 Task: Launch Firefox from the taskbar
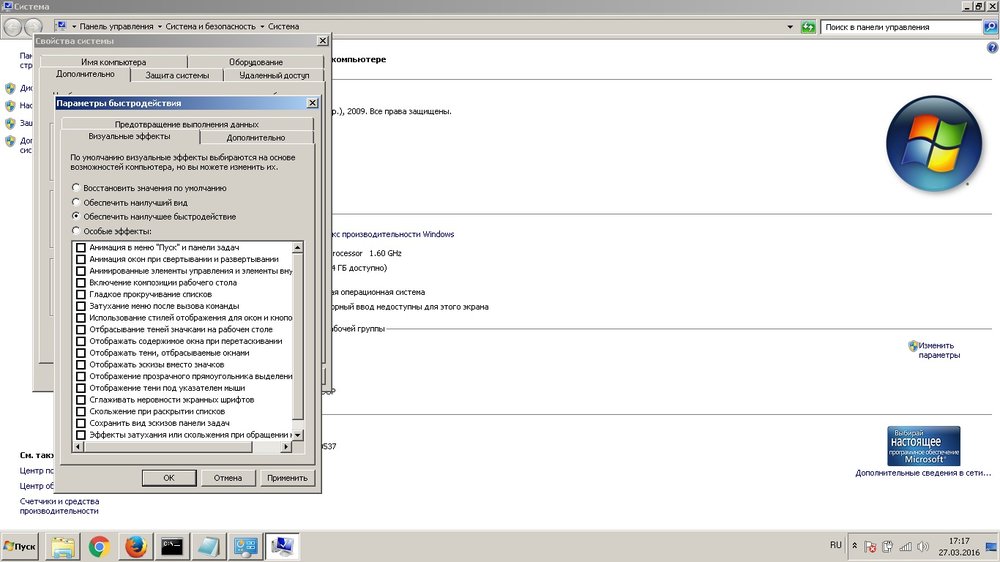pos(137,546)
